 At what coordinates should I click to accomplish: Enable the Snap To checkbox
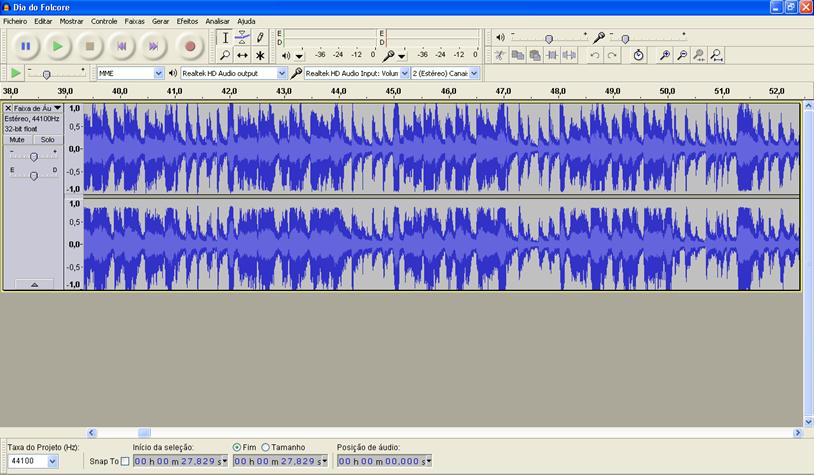click(x=125, y=461)
